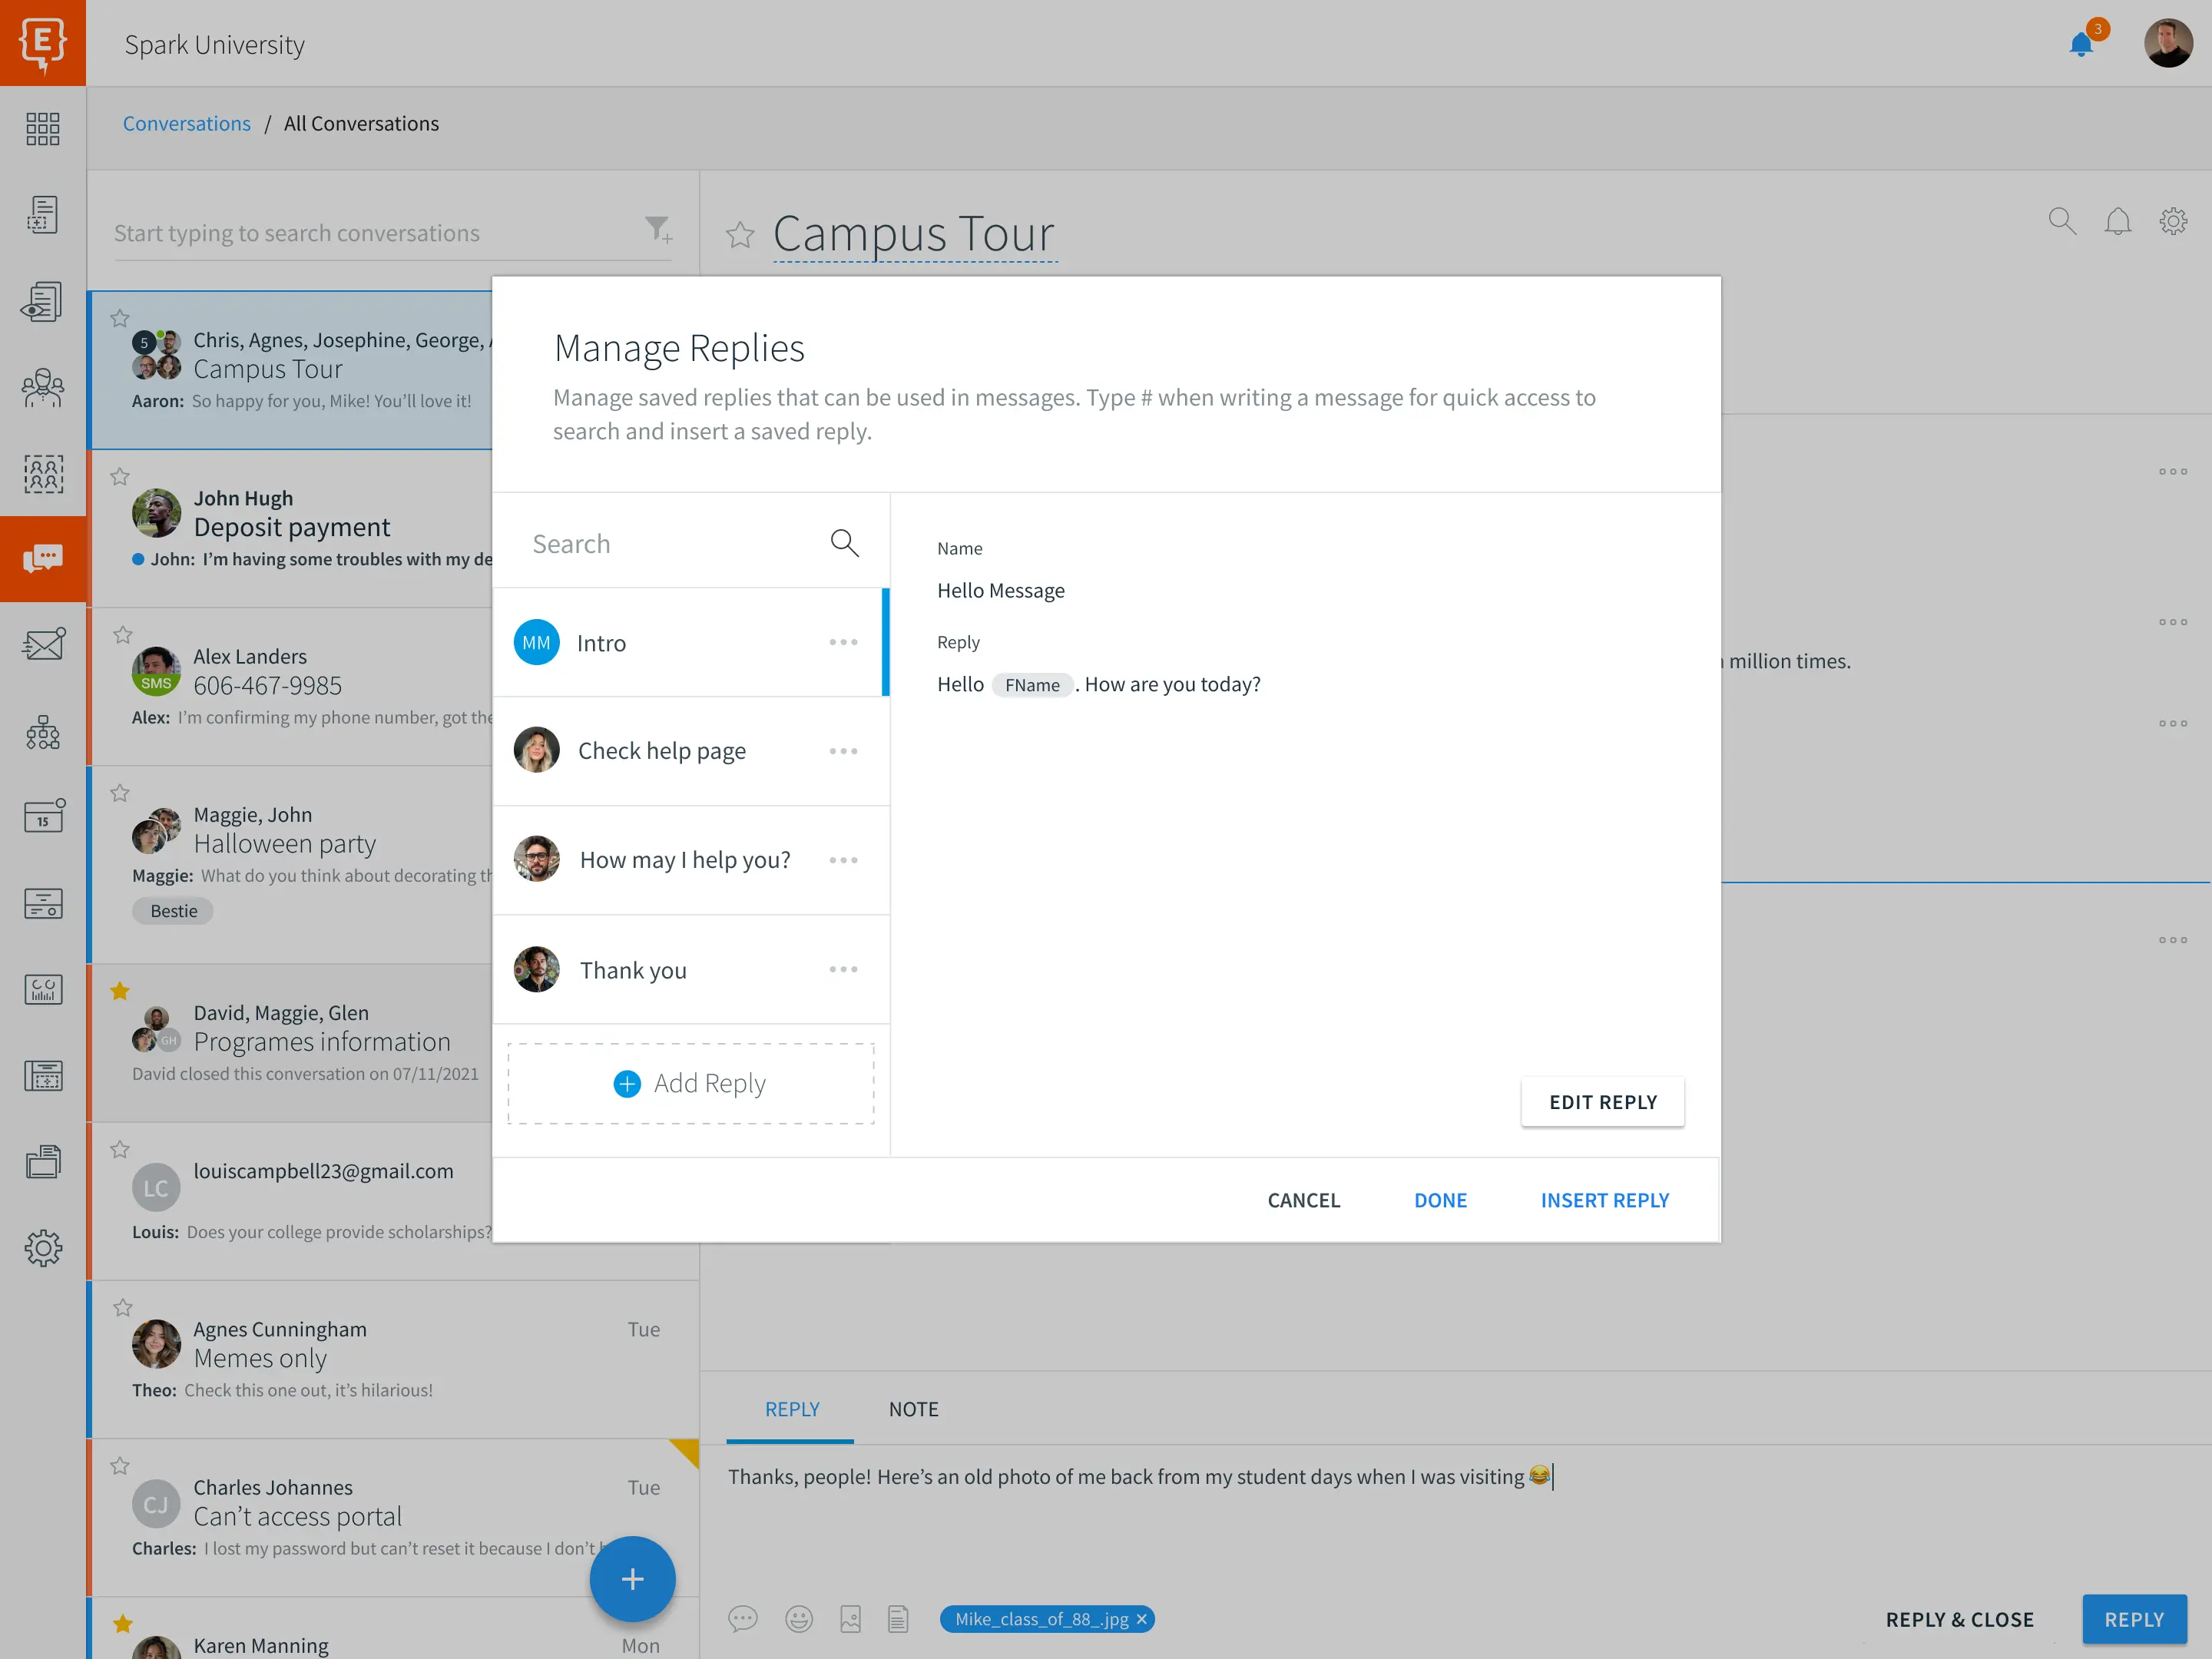This screenshot has height=1659, width=2212.
Task: Open the people group icon in sidebar
Action: (43, 387)
